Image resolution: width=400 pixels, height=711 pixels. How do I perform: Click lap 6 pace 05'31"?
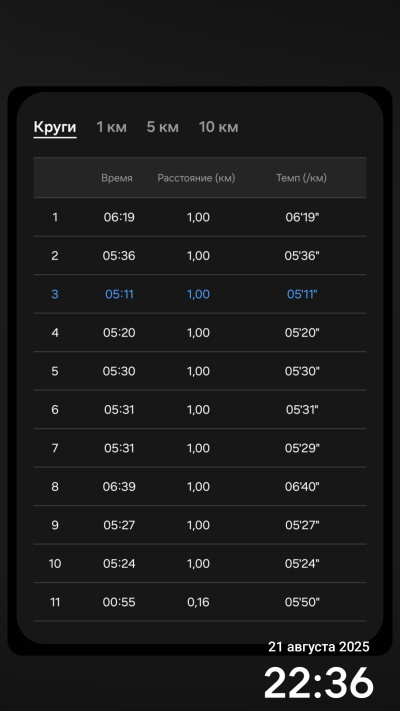[x=302, y=410]
